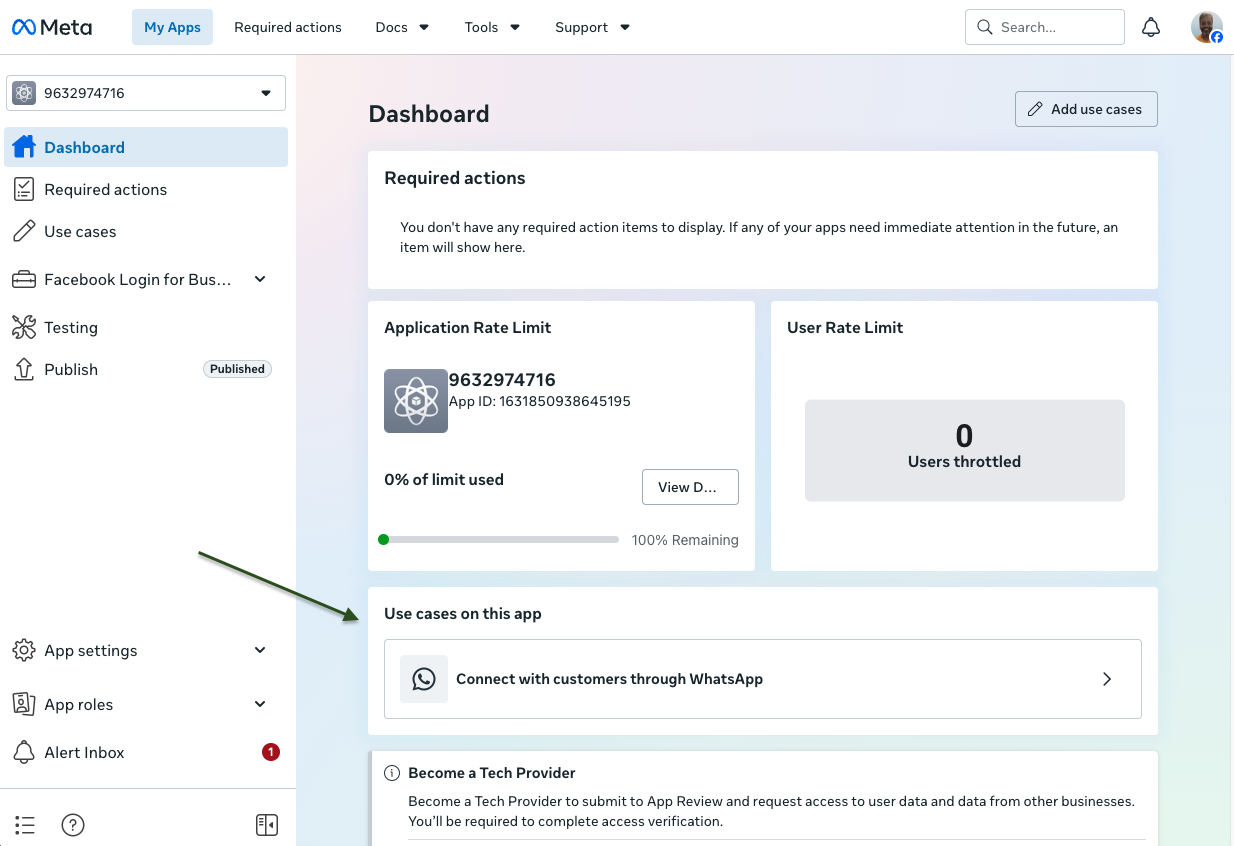Image resolution: width=1234 pixels, height=846 pixels.
Task: Click the Meta logo
Action: click(52, 27)
